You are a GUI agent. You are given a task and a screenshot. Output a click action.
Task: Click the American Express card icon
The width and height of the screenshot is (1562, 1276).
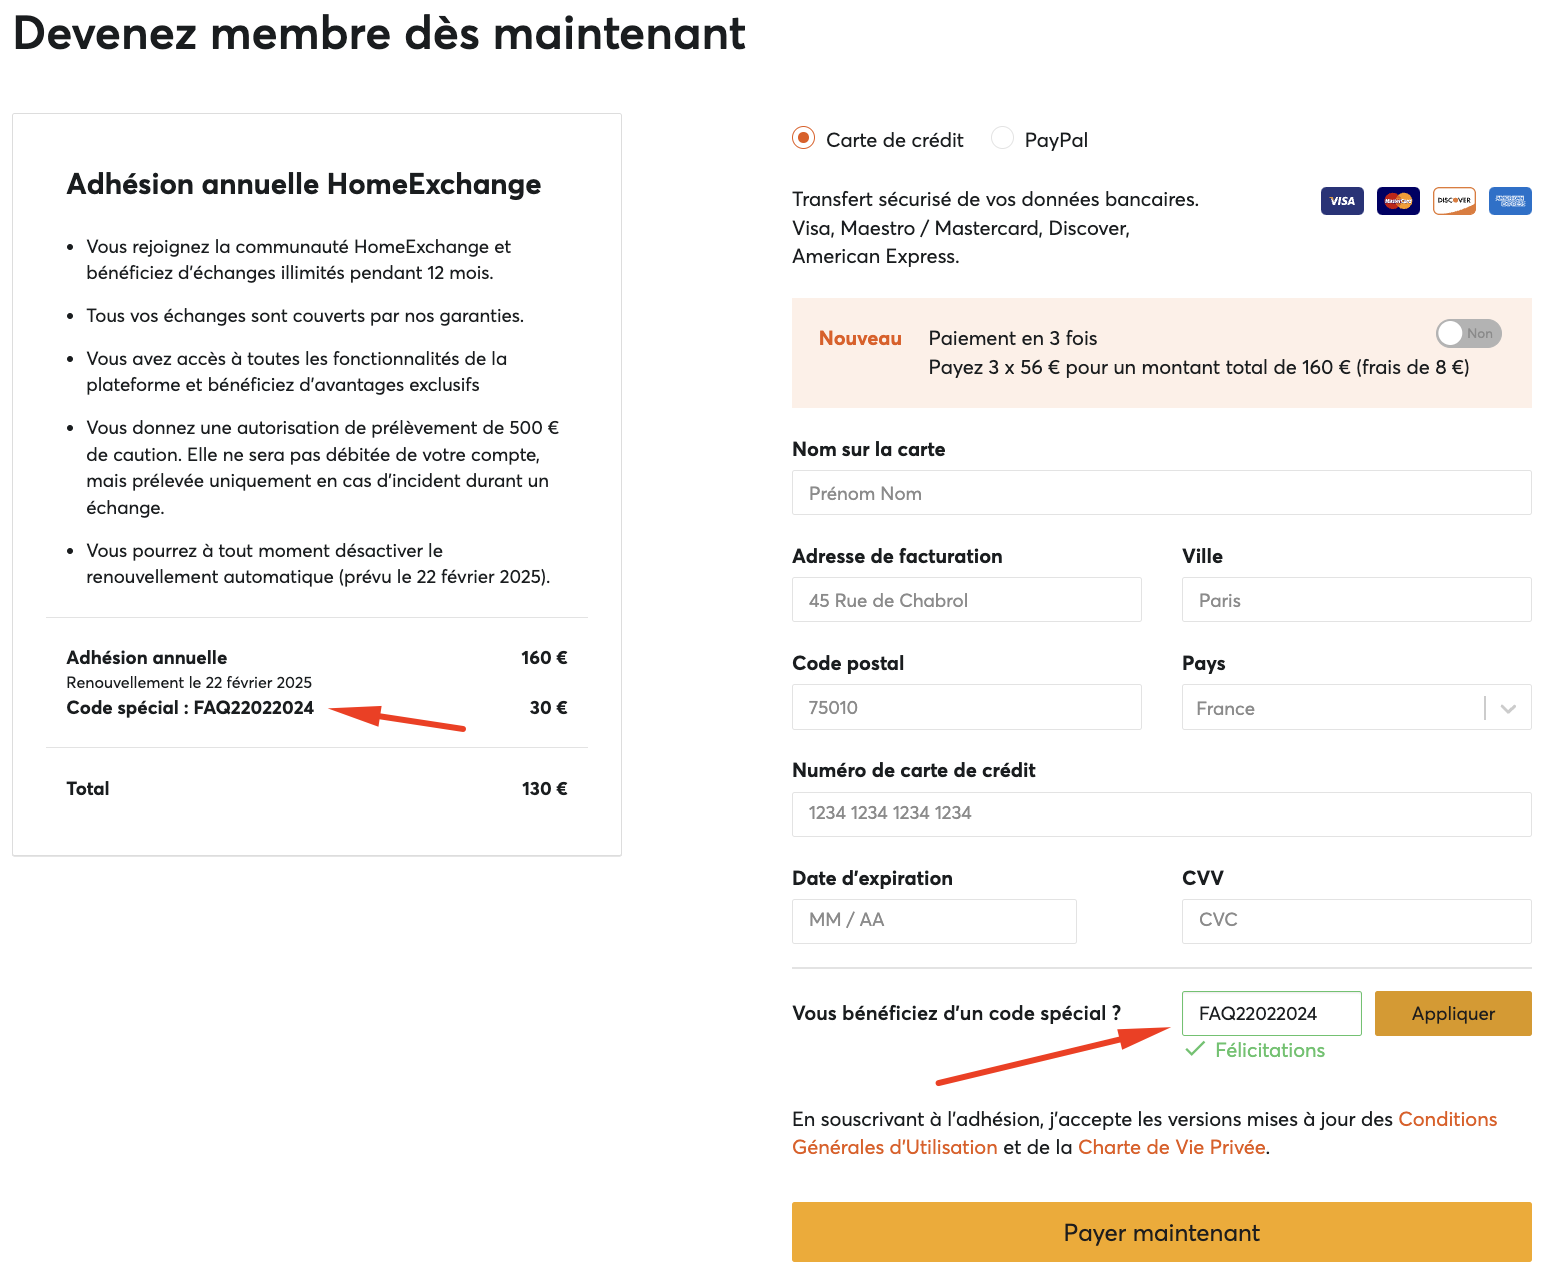pyautogui.click(x=1510, y=201)
